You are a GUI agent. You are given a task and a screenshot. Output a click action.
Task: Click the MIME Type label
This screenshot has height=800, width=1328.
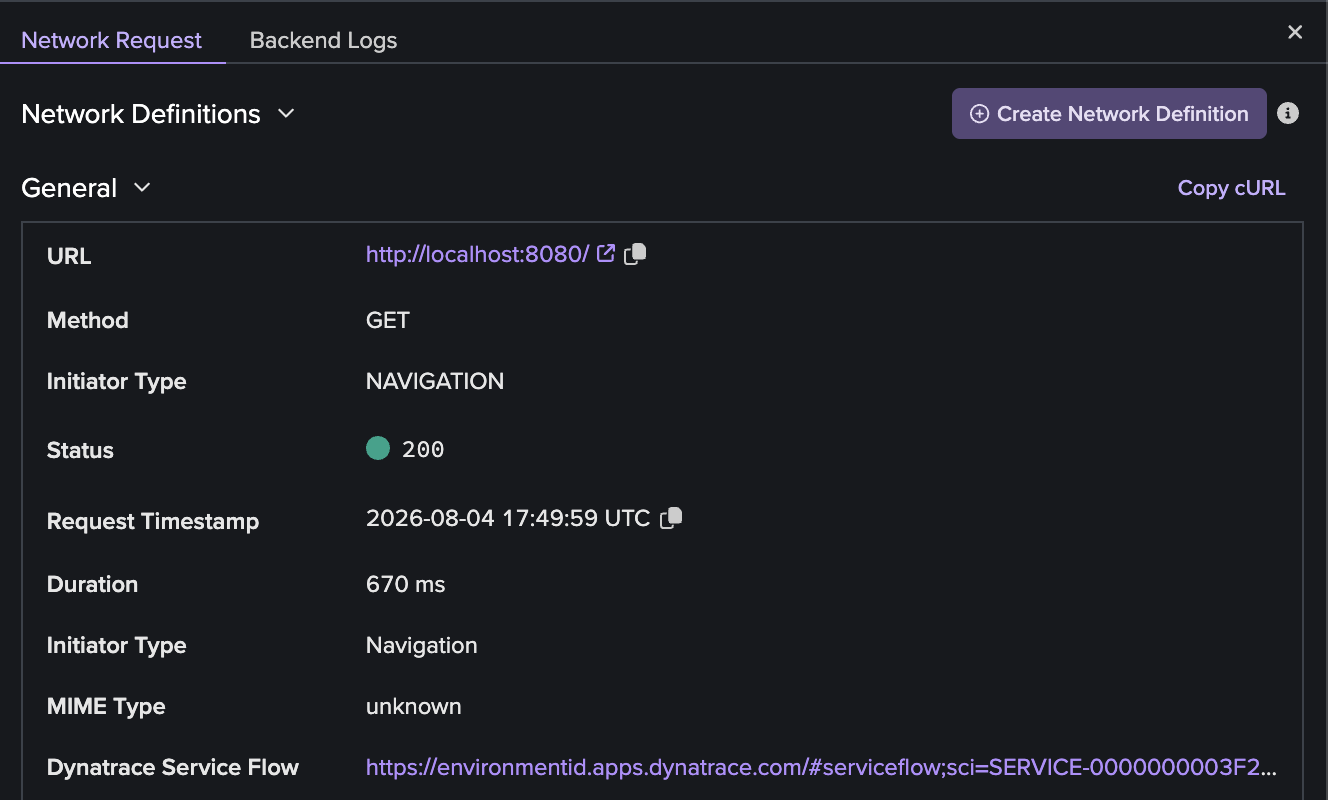coord(106,707)
